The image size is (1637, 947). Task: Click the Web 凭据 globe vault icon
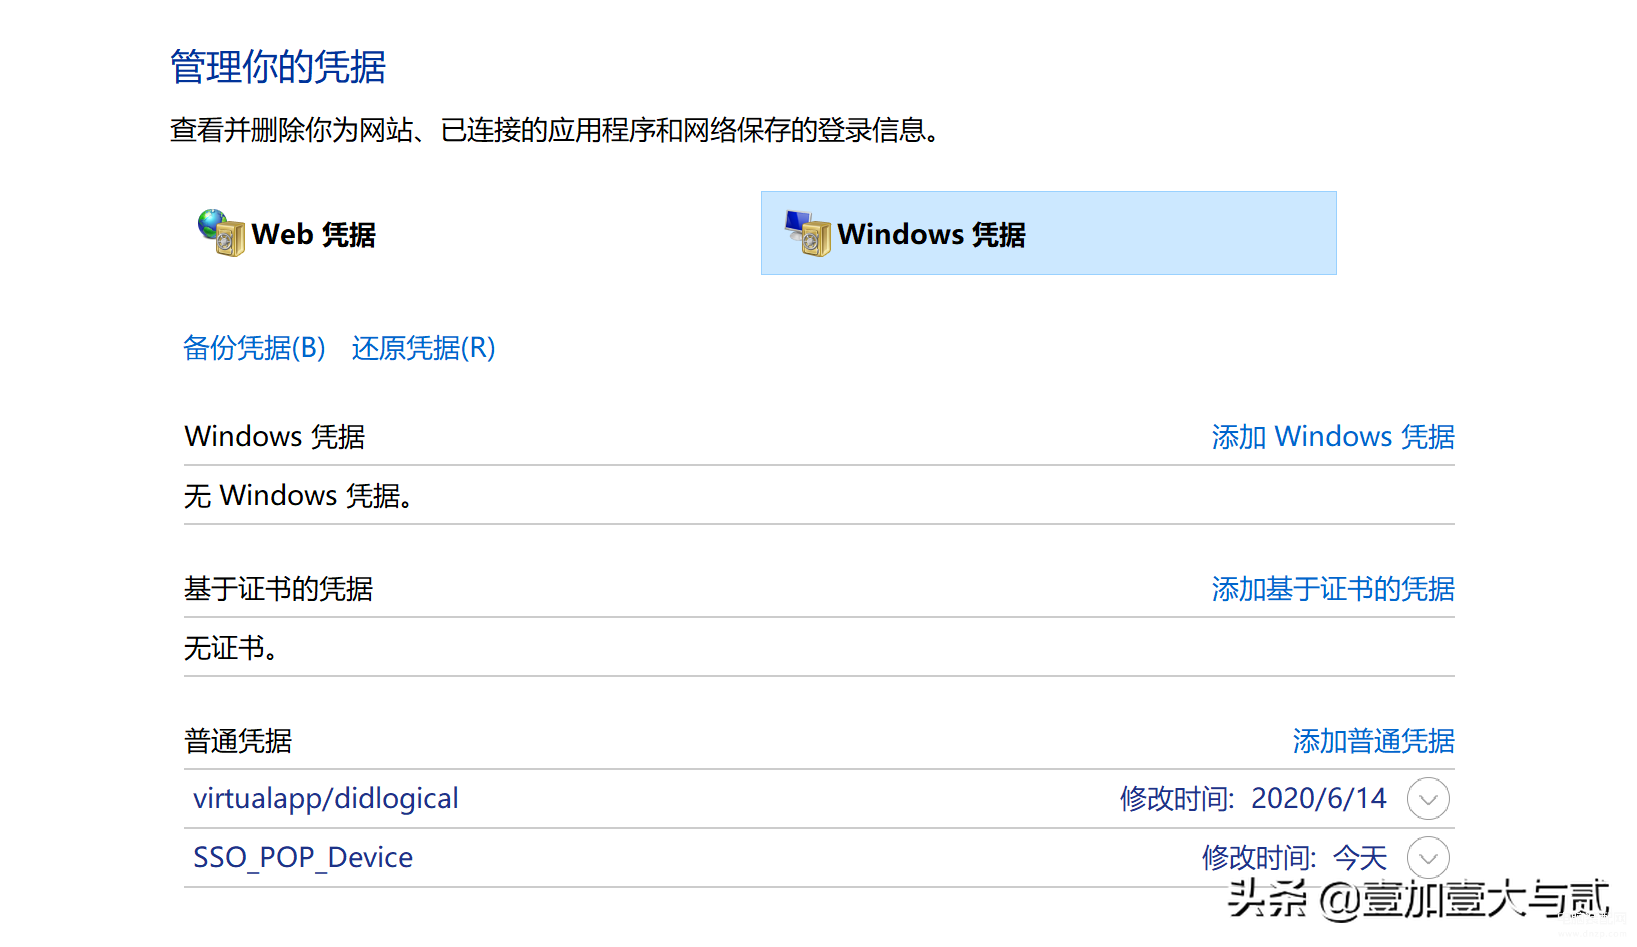pyautogui.click(x=221, y=233)
